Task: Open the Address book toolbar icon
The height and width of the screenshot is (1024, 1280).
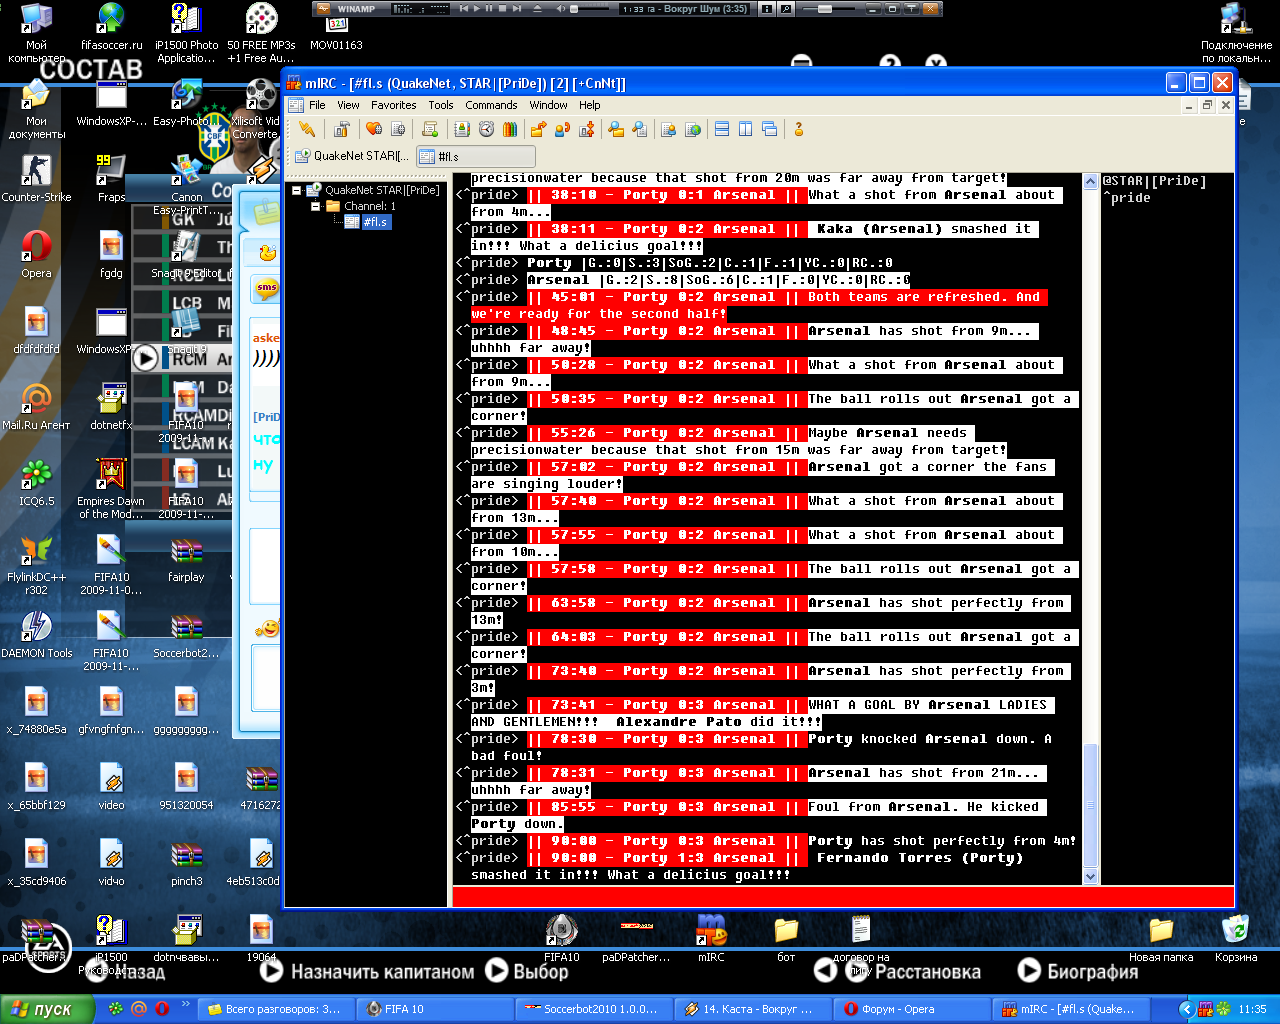Action: coord(462,129)
